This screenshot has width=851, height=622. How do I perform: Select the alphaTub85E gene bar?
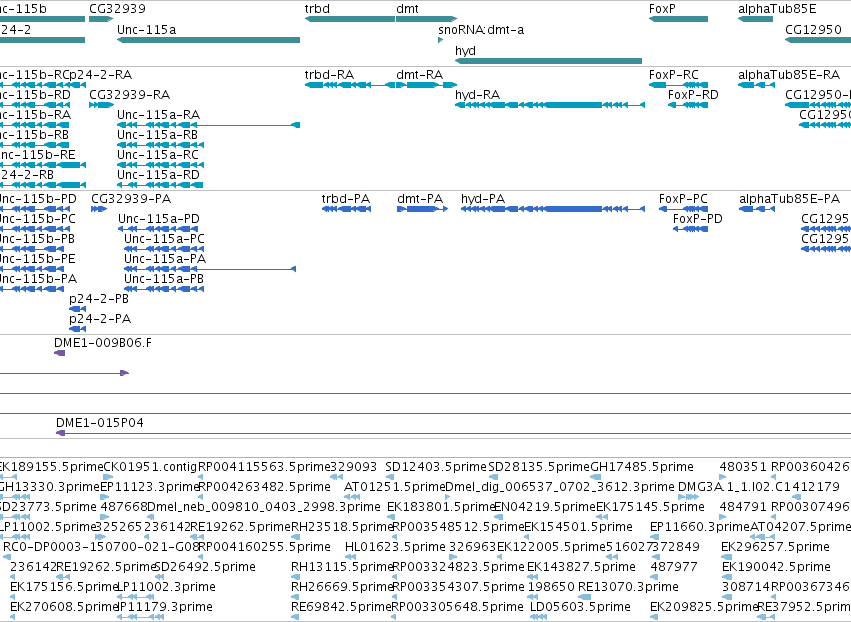tap(755, 19)
